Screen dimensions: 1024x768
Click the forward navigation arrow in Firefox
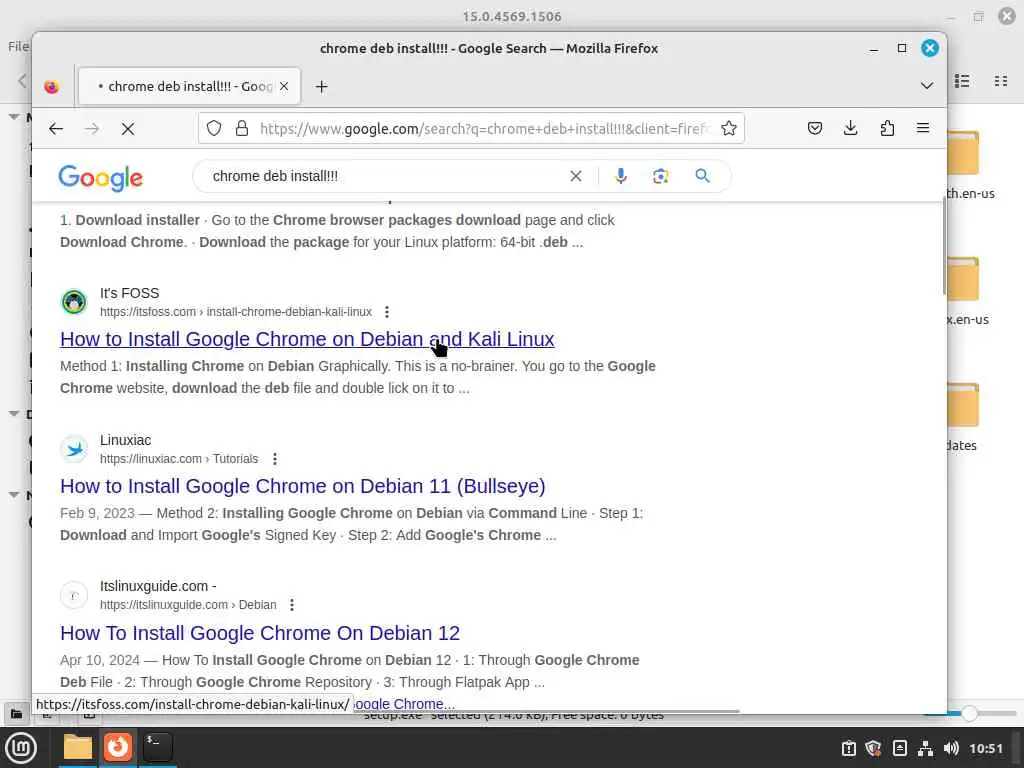[91, 129]
